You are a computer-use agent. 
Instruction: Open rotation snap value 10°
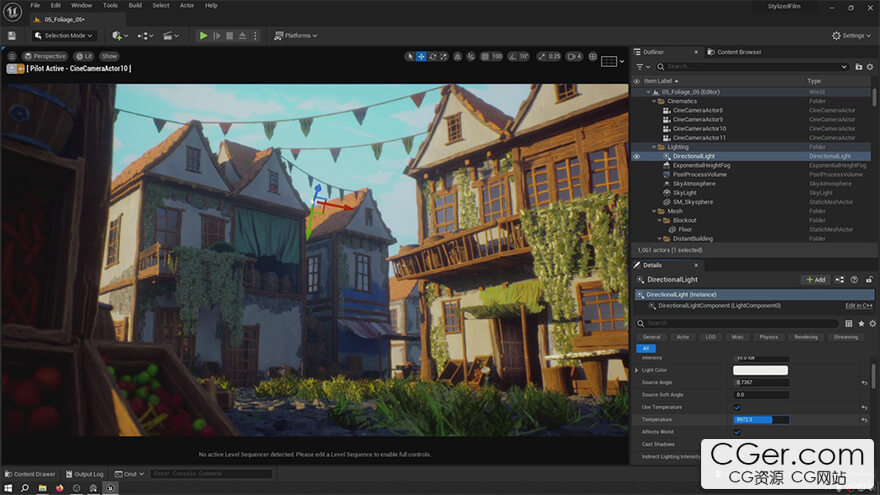[x=524, y=56]
